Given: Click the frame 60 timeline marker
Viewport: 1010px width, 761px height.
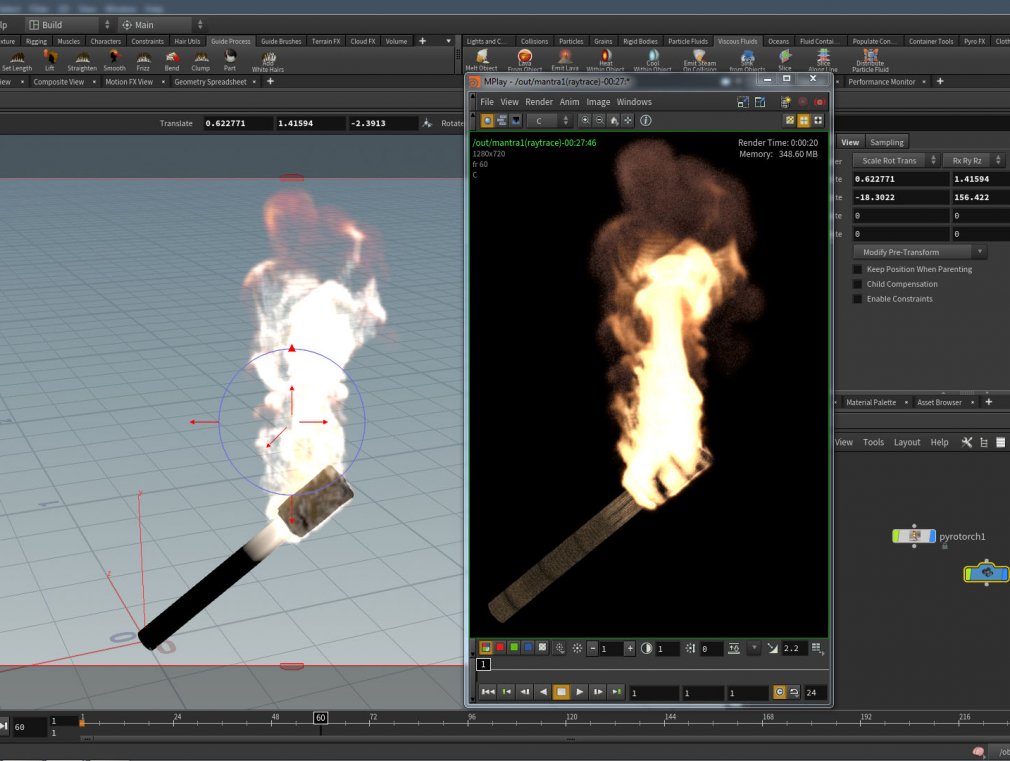Looking at the screenshot, I should click(x=320, y=718).
